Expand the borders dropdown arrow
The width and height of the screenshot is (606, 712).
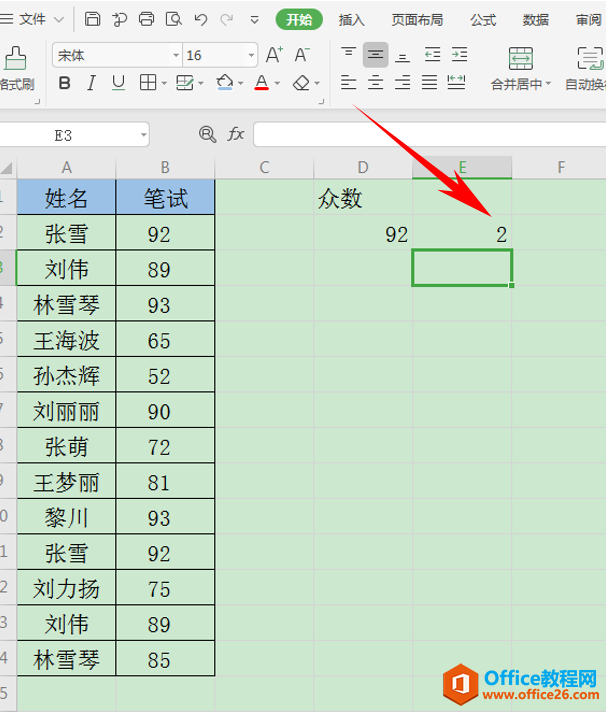pos(164,84)
